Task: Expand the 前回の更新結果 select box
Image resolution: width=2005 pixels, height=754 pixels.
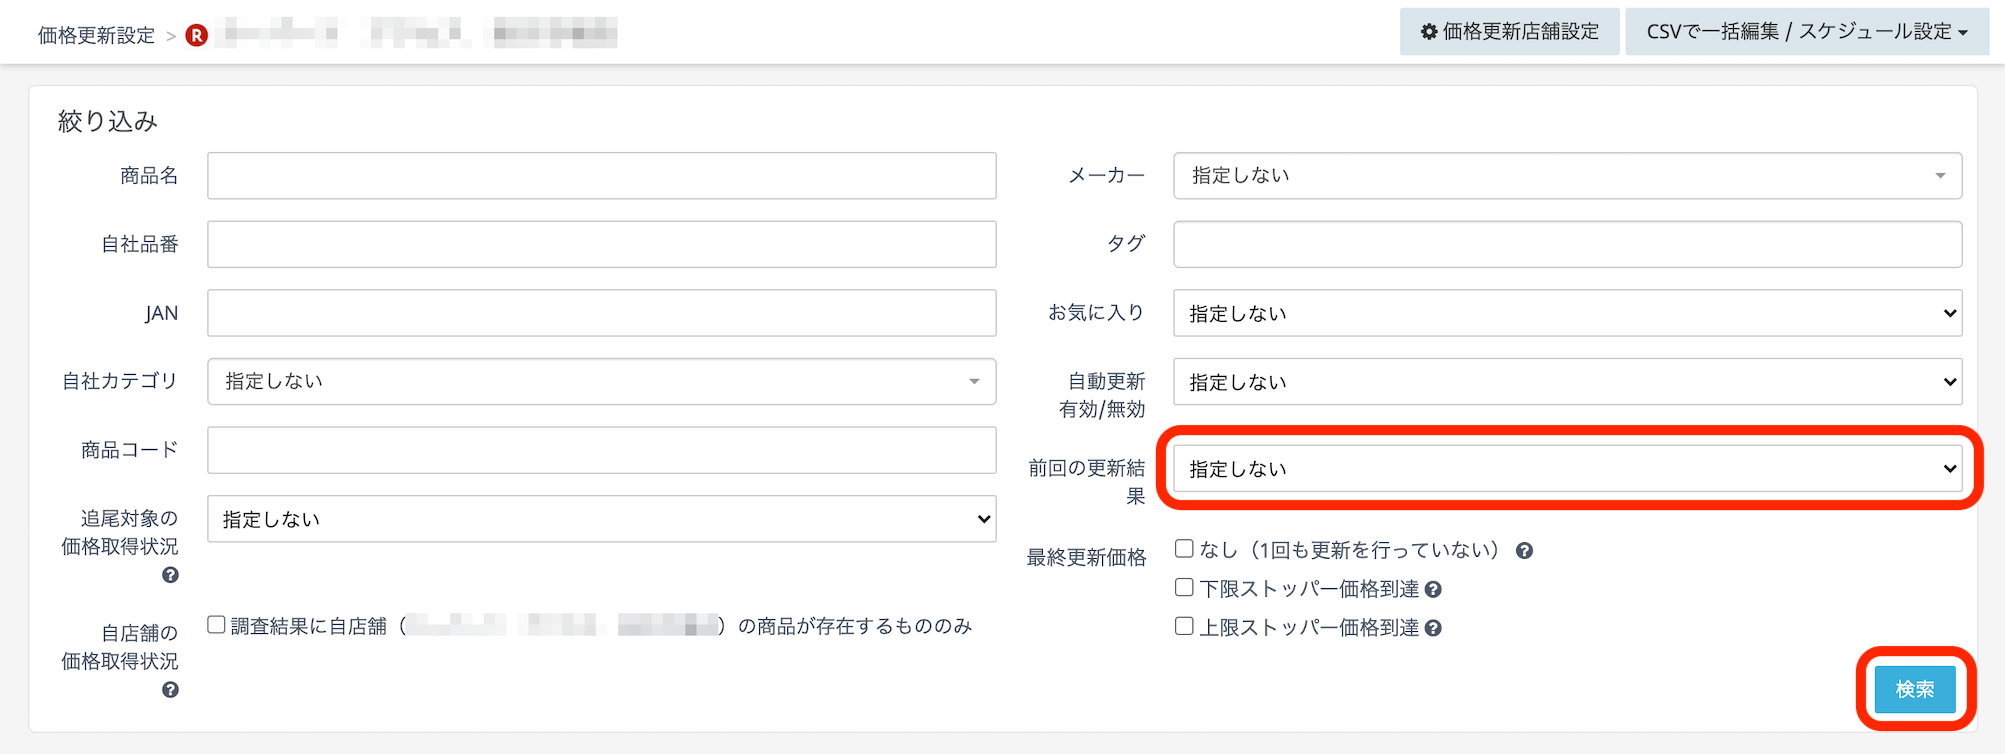Action: pyautogui.click(x=1566, y=469)
